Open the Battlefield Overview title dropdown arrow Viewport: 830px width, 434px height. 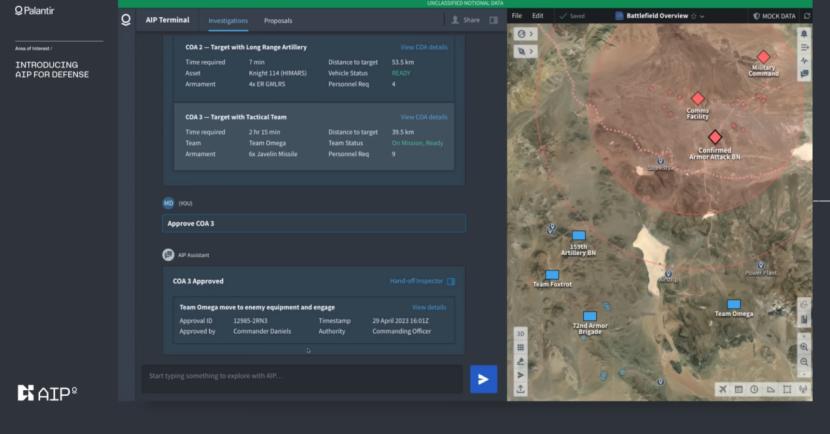(x=703, y=16)
